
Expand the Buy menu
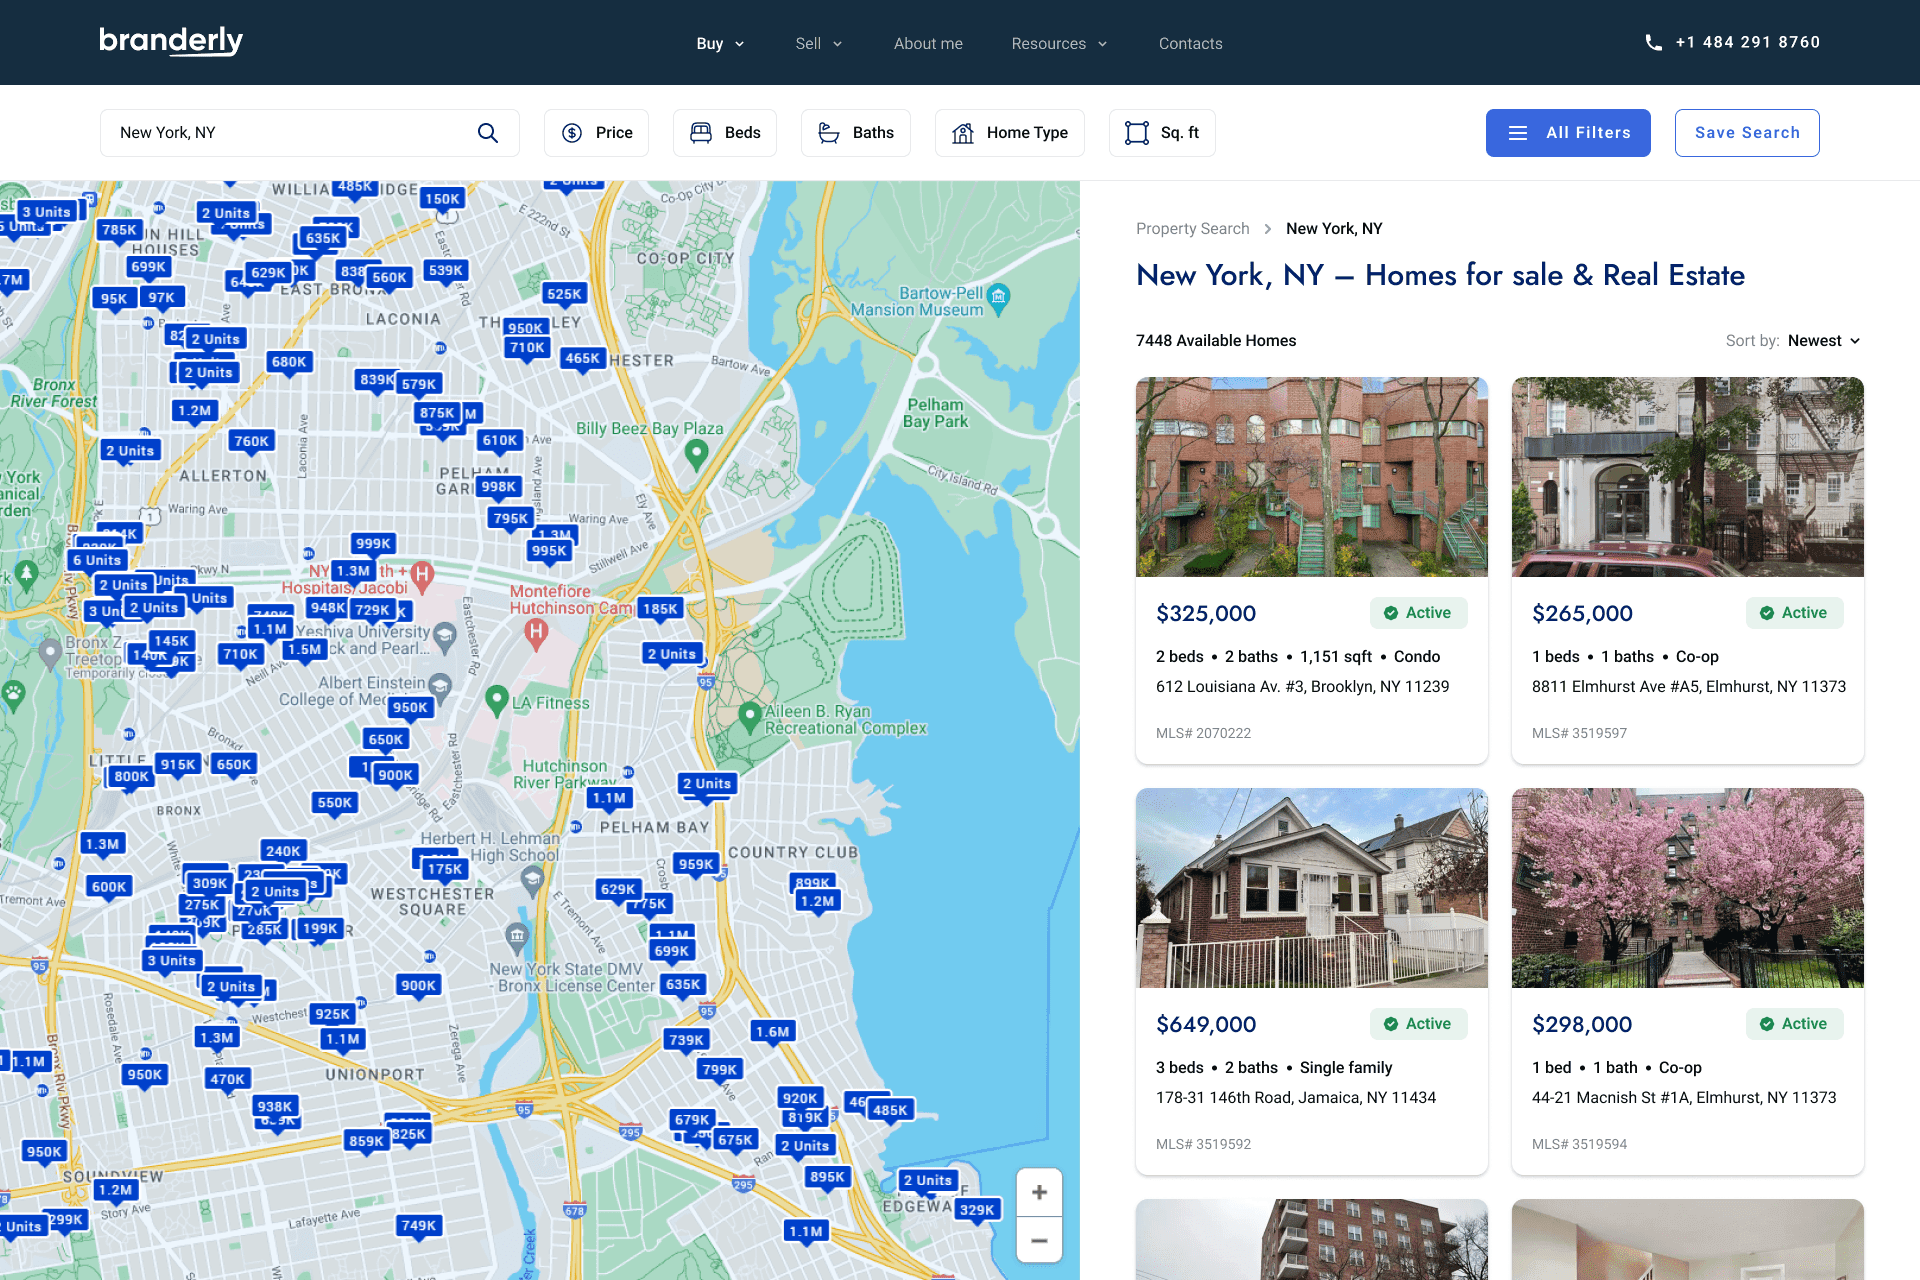click(720, 44)
